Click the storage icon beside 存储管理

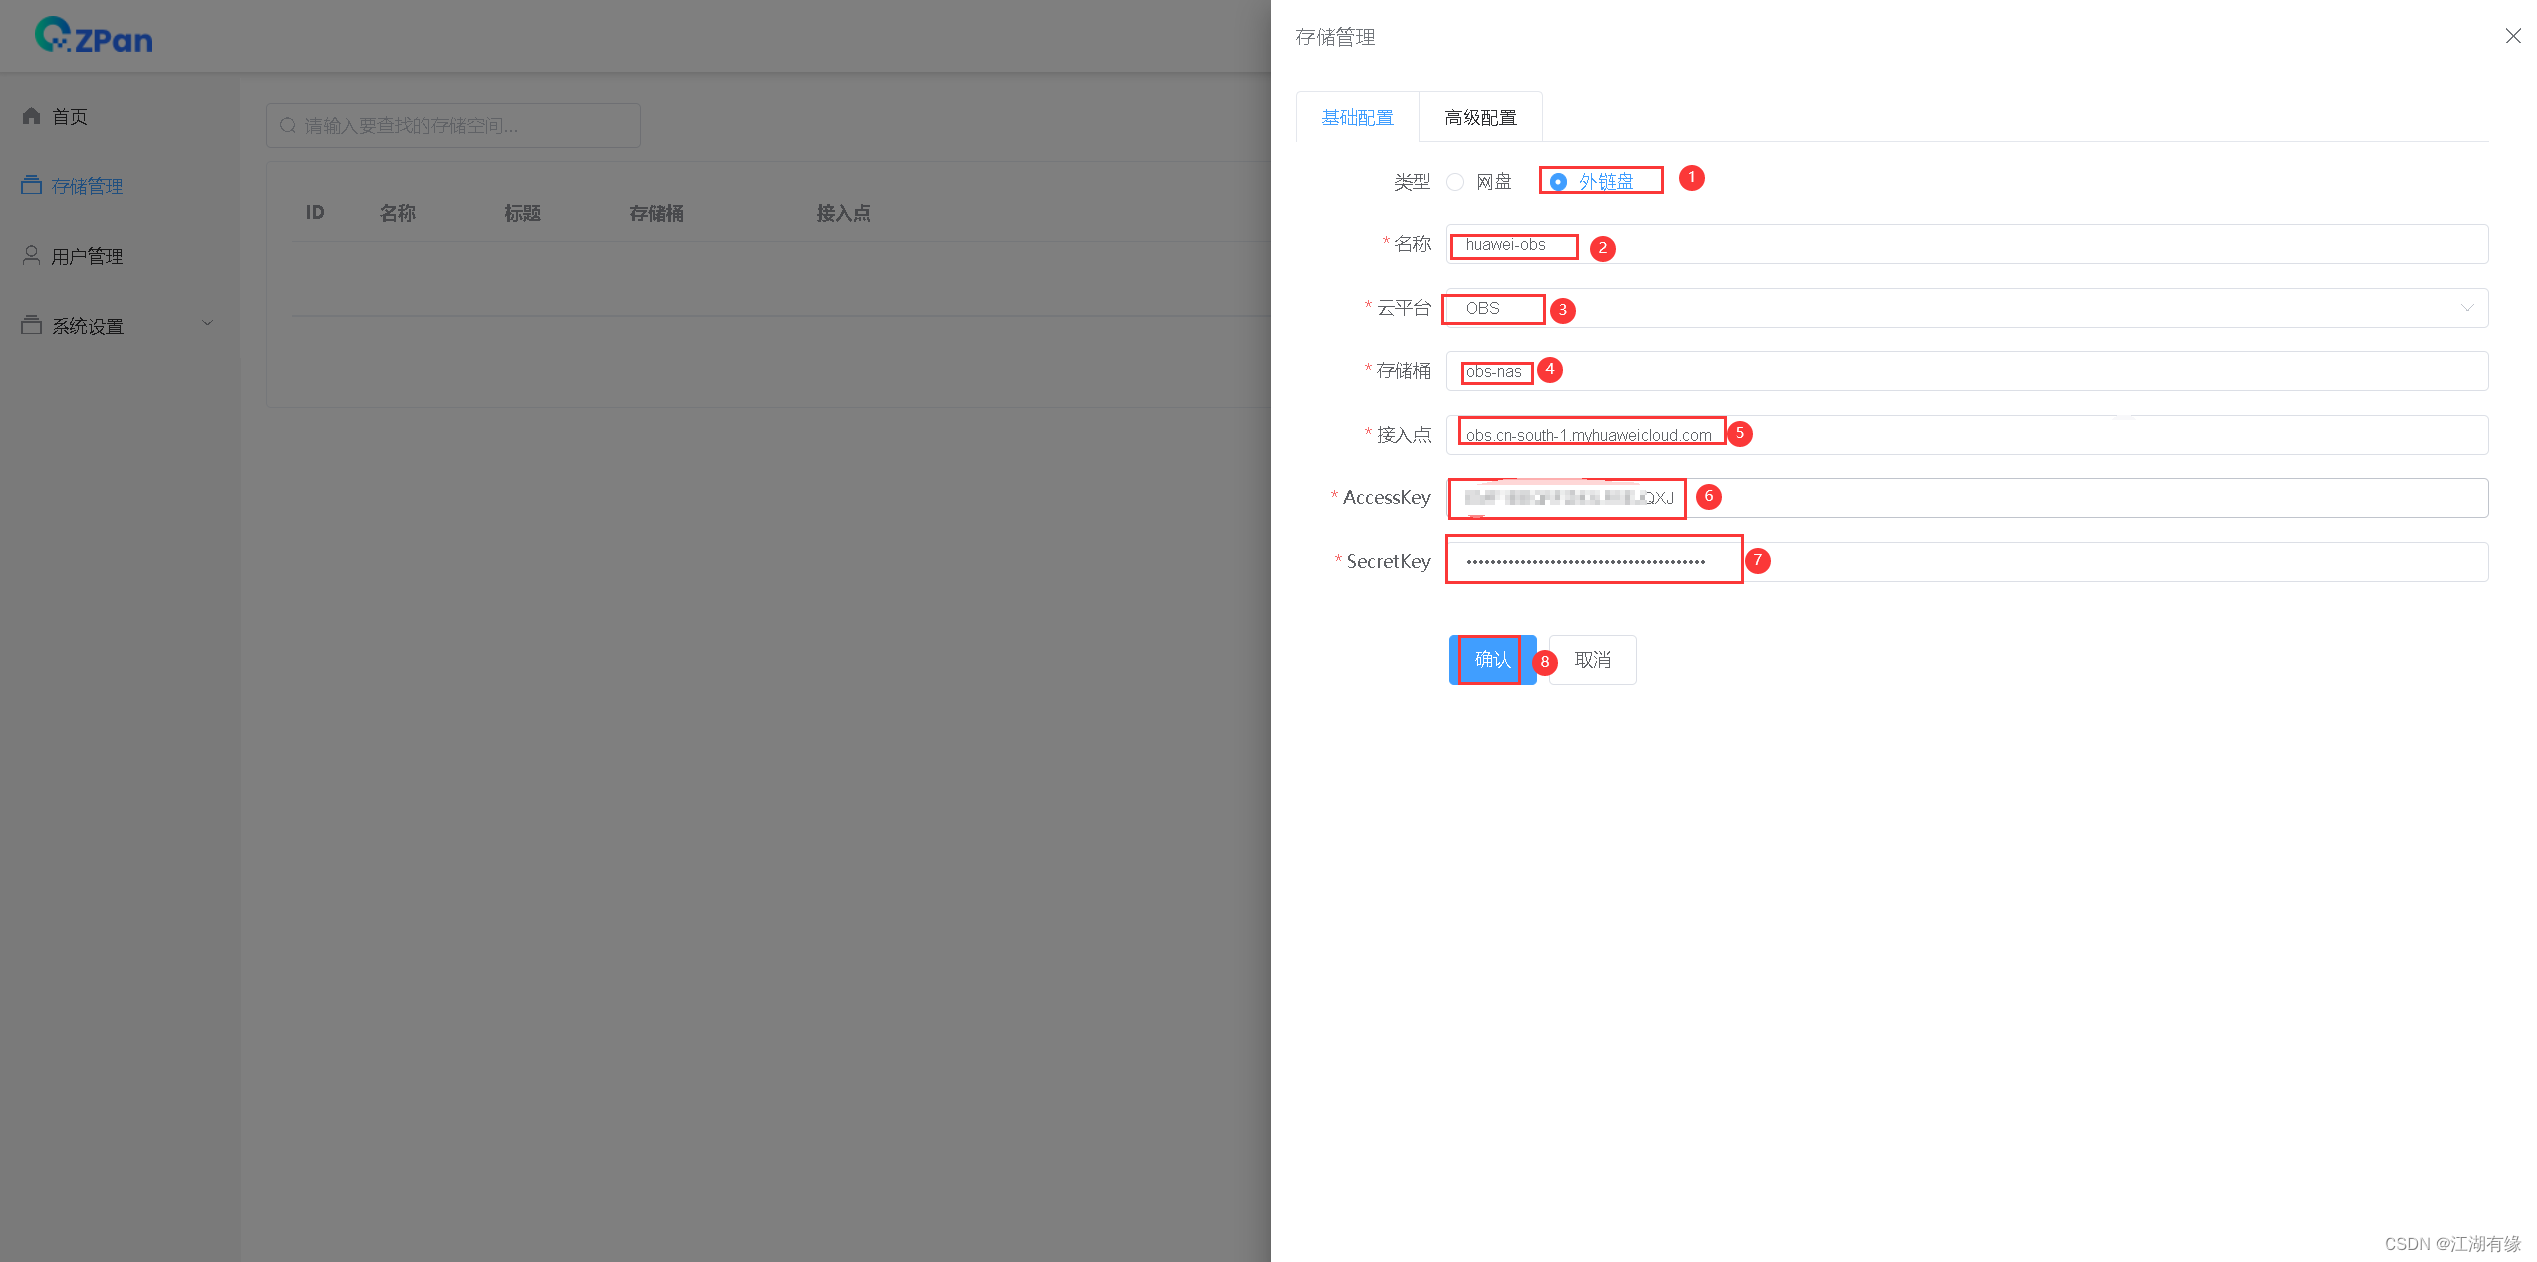[x=32, y=185]
